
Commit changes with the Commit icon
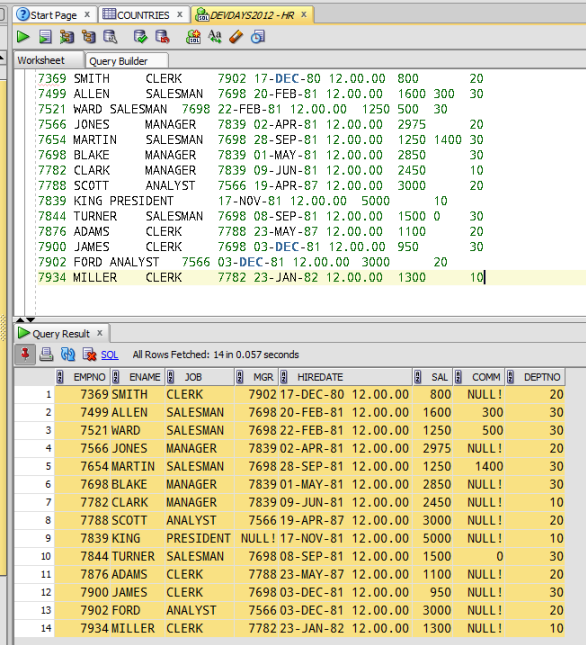pos(140,37)
